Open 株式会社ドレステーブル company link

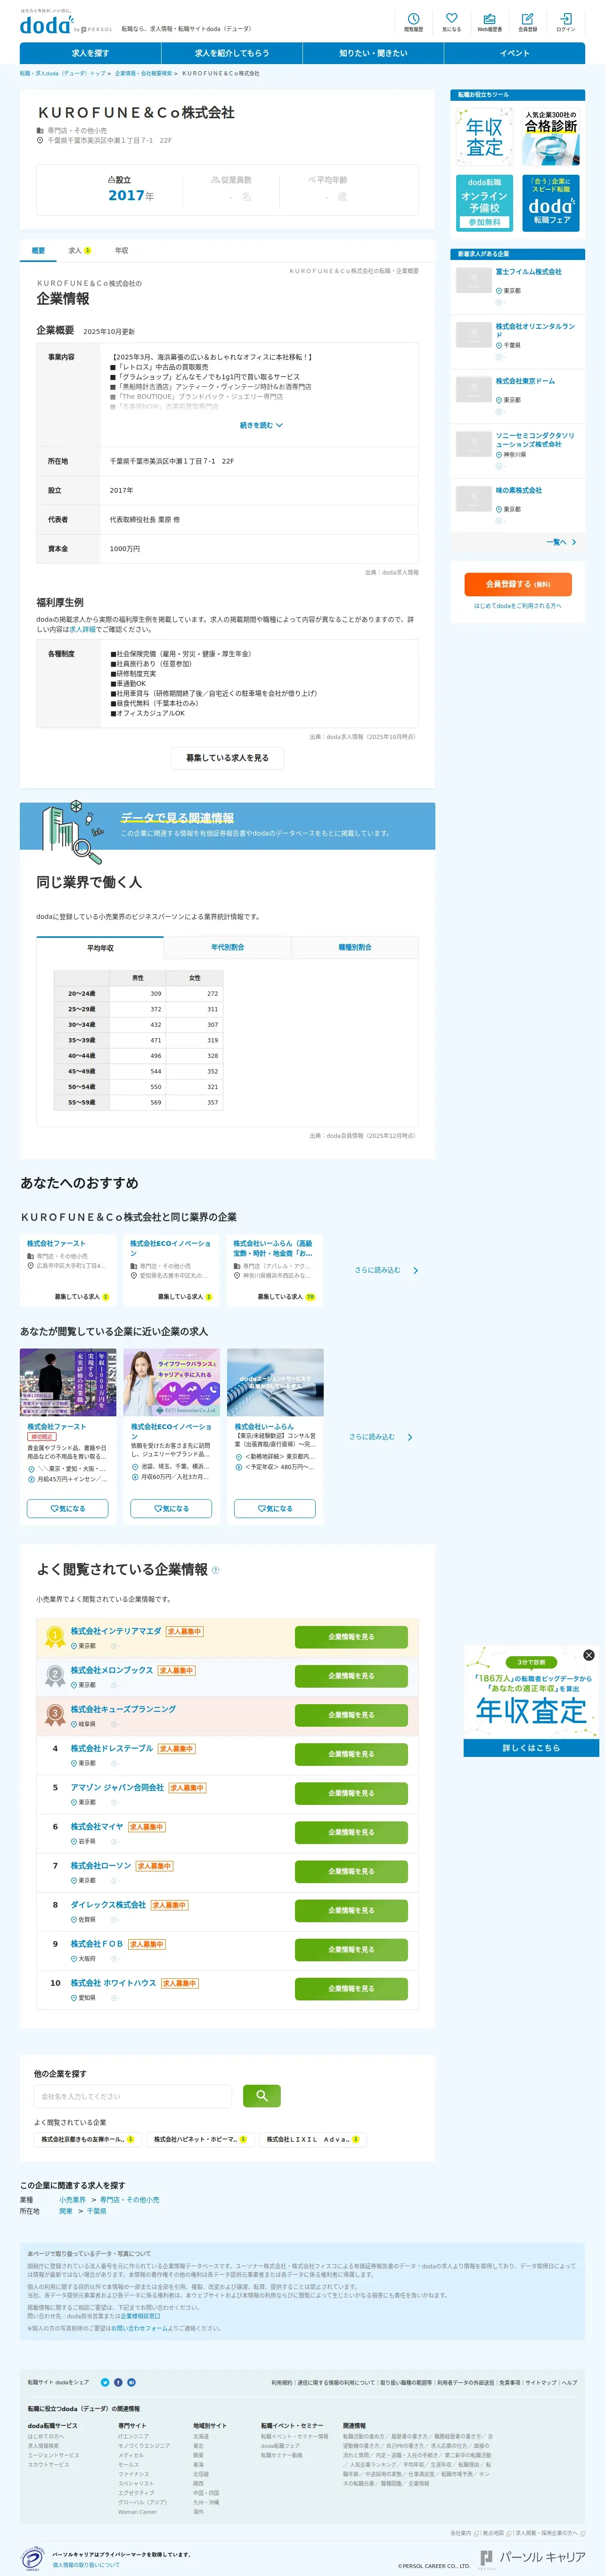(x=111, y=1749)
